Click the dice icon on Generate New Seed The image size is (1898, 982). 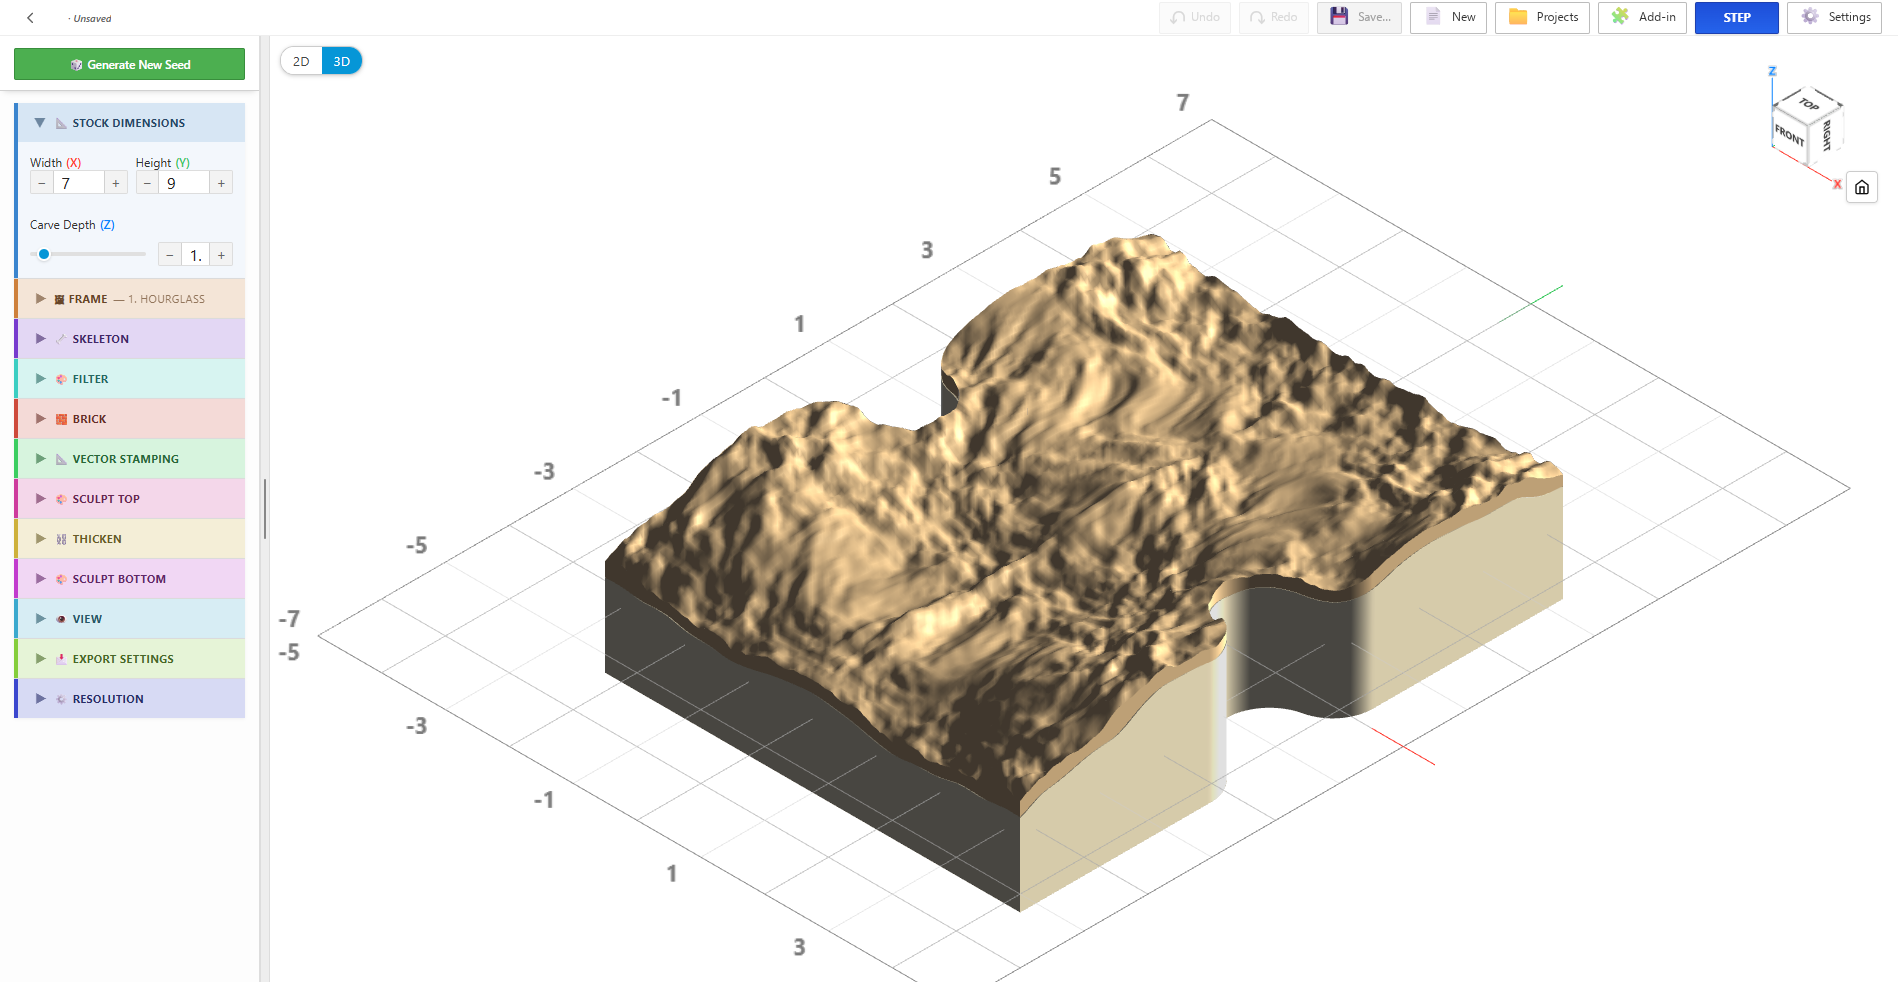[x=76, y=65]
